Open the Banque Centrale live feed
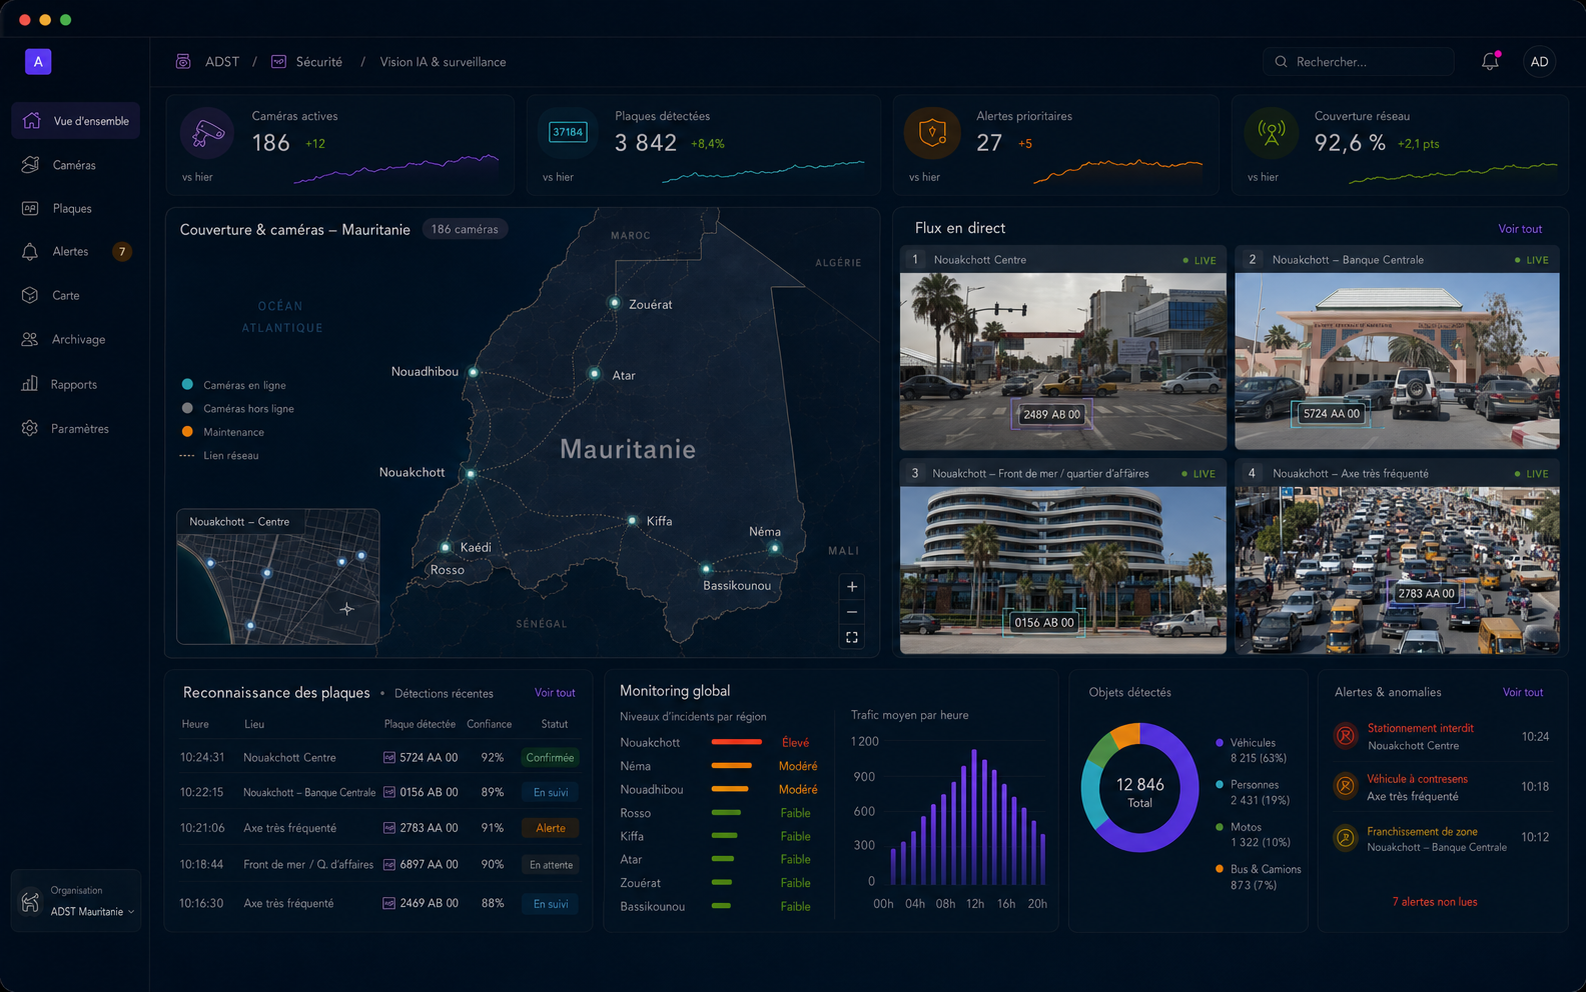The image size is (1586, 992). 1397,348
